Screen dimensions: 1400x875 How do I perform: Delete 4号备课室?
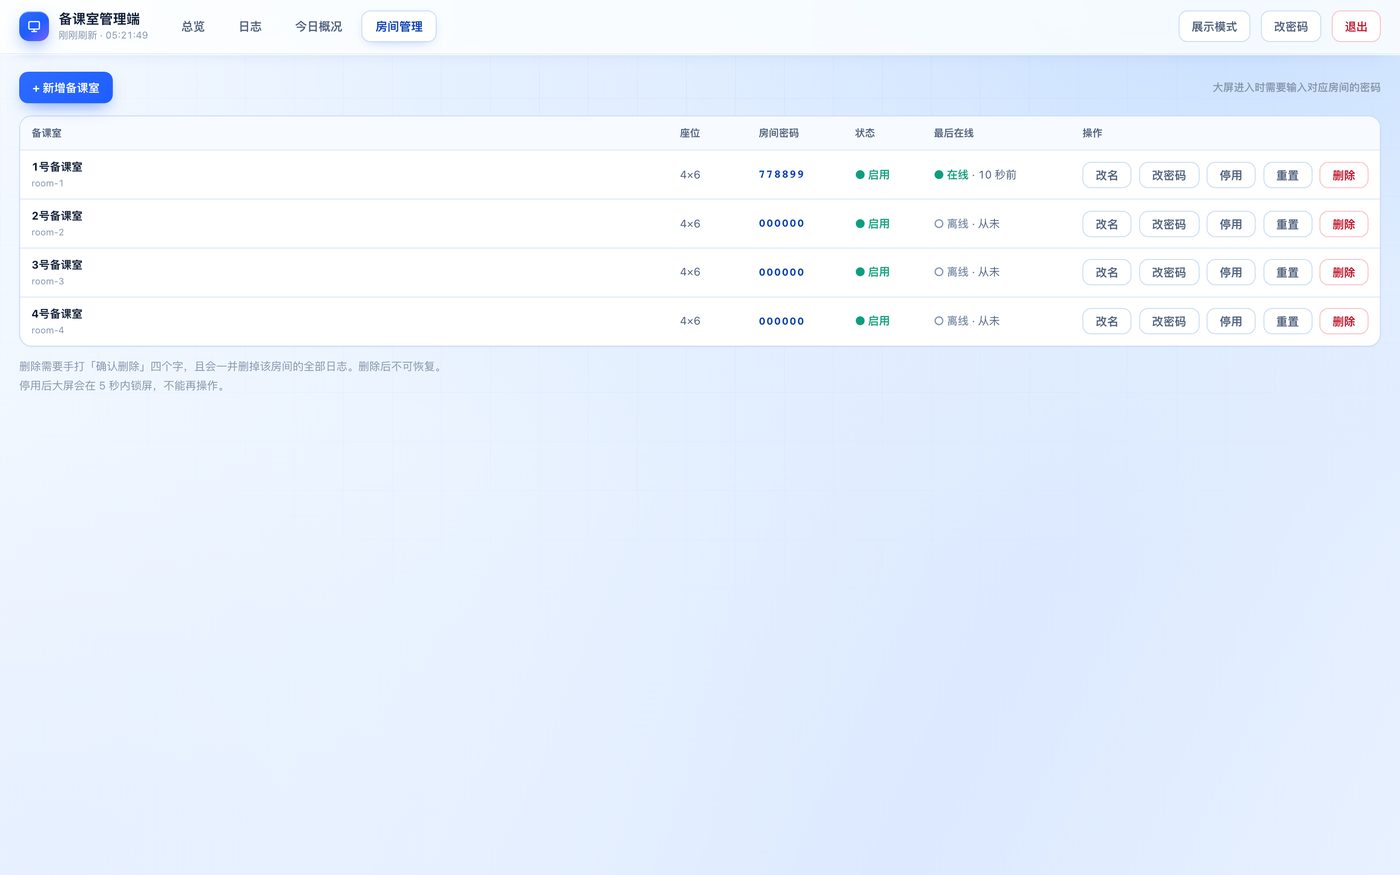pyautogui.click(x=1344, y=321)
